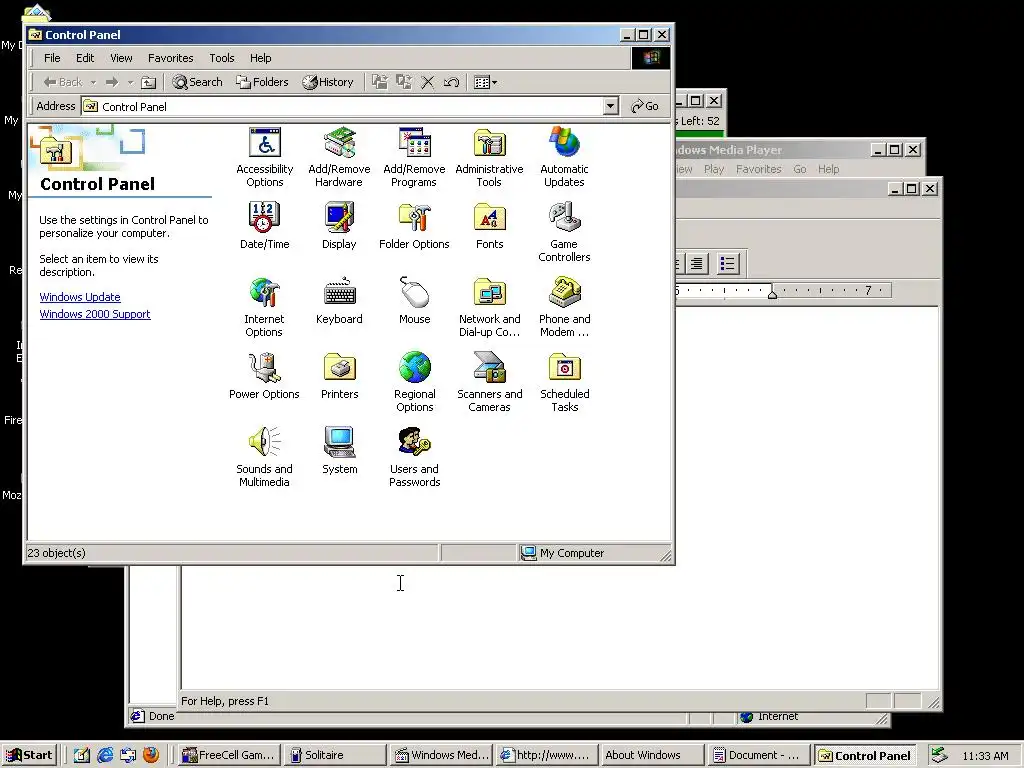Open Folder Options applet
The height and width of the screenshot is (768, 1024).
click(414, 225)
